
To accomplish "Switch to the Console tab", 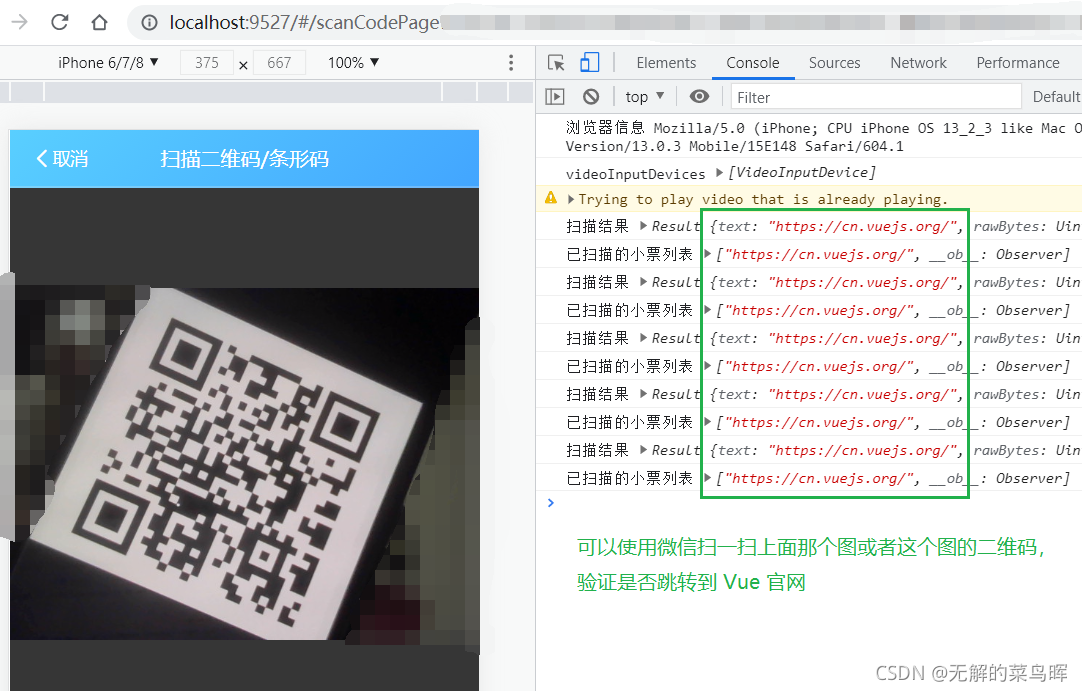I will point(753,63).
